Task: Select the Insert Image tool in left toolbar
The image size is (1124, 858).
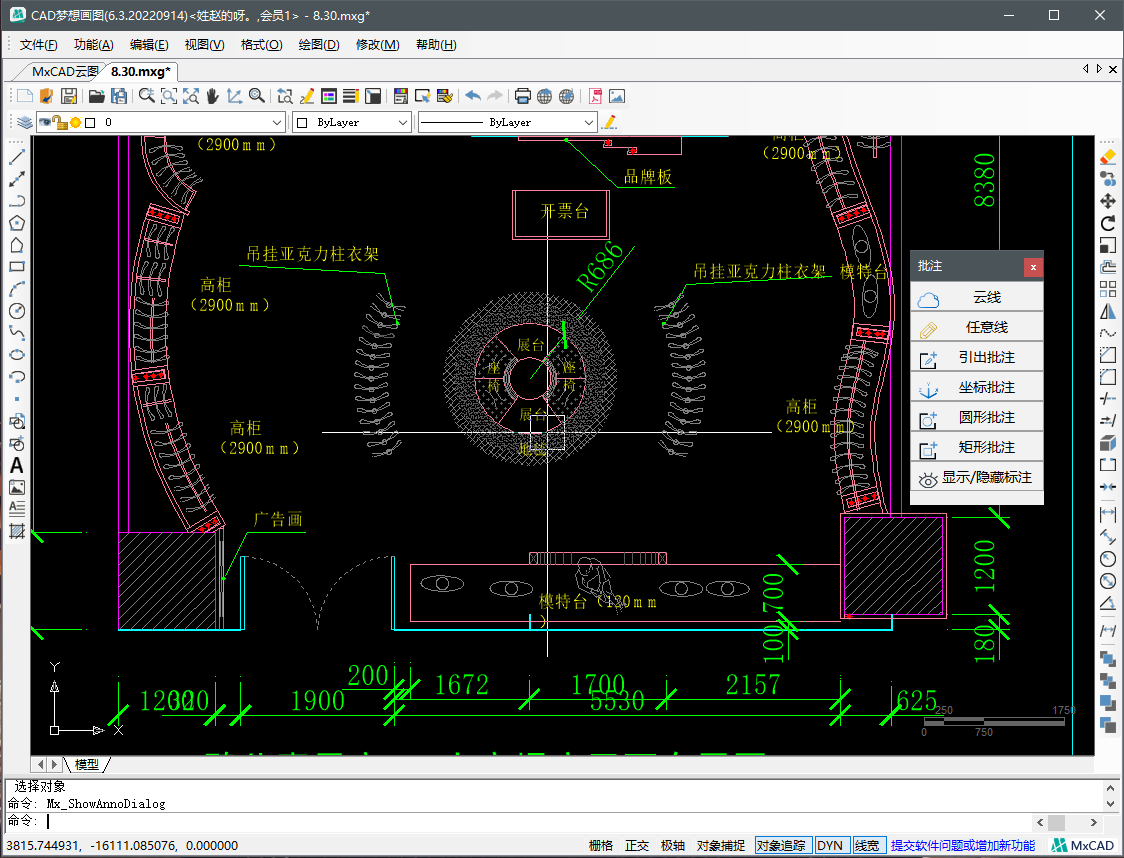Action: 16,487
